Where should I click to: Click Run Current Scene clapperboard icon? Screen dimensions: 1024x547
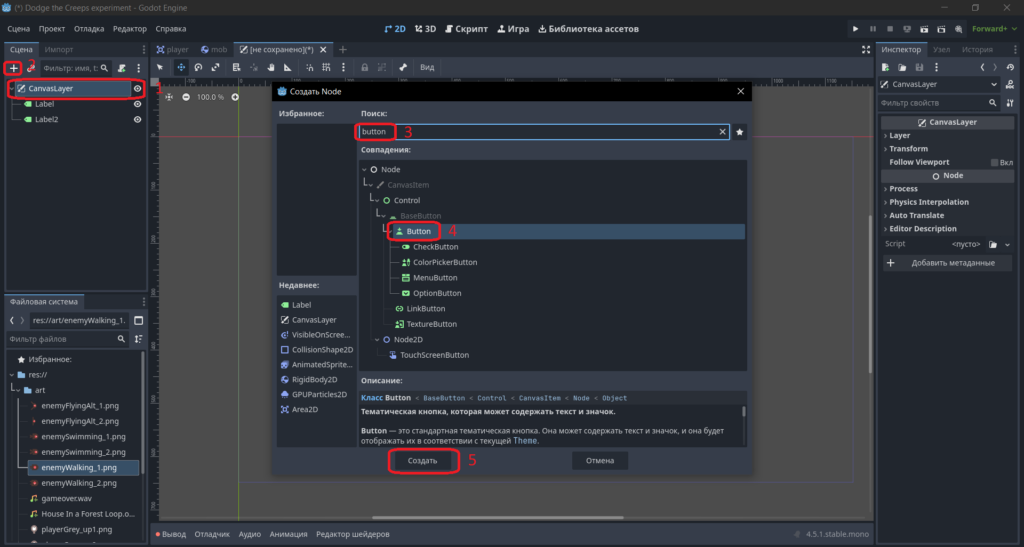(924, 29)
